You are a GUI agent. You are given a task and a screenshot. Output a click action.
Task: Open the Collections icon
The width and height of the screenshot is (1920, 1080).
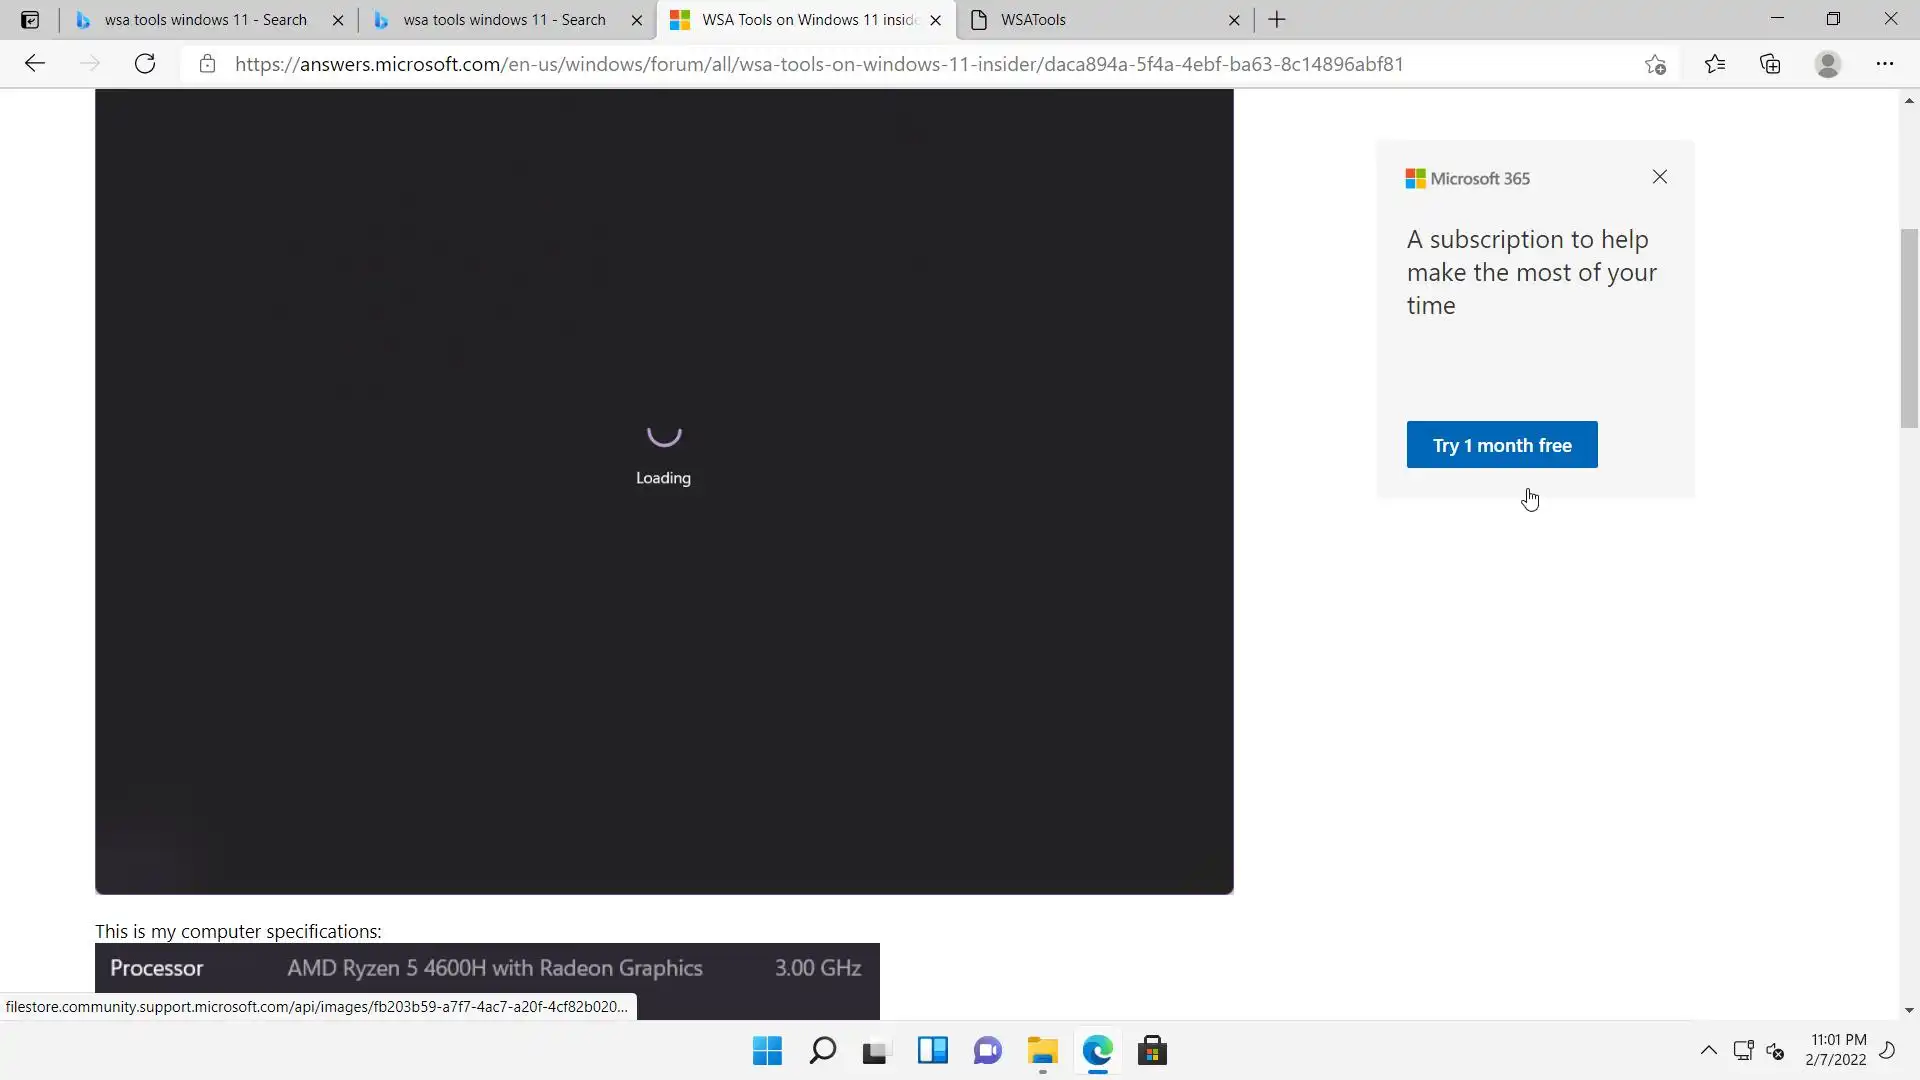coord(1770,64)
